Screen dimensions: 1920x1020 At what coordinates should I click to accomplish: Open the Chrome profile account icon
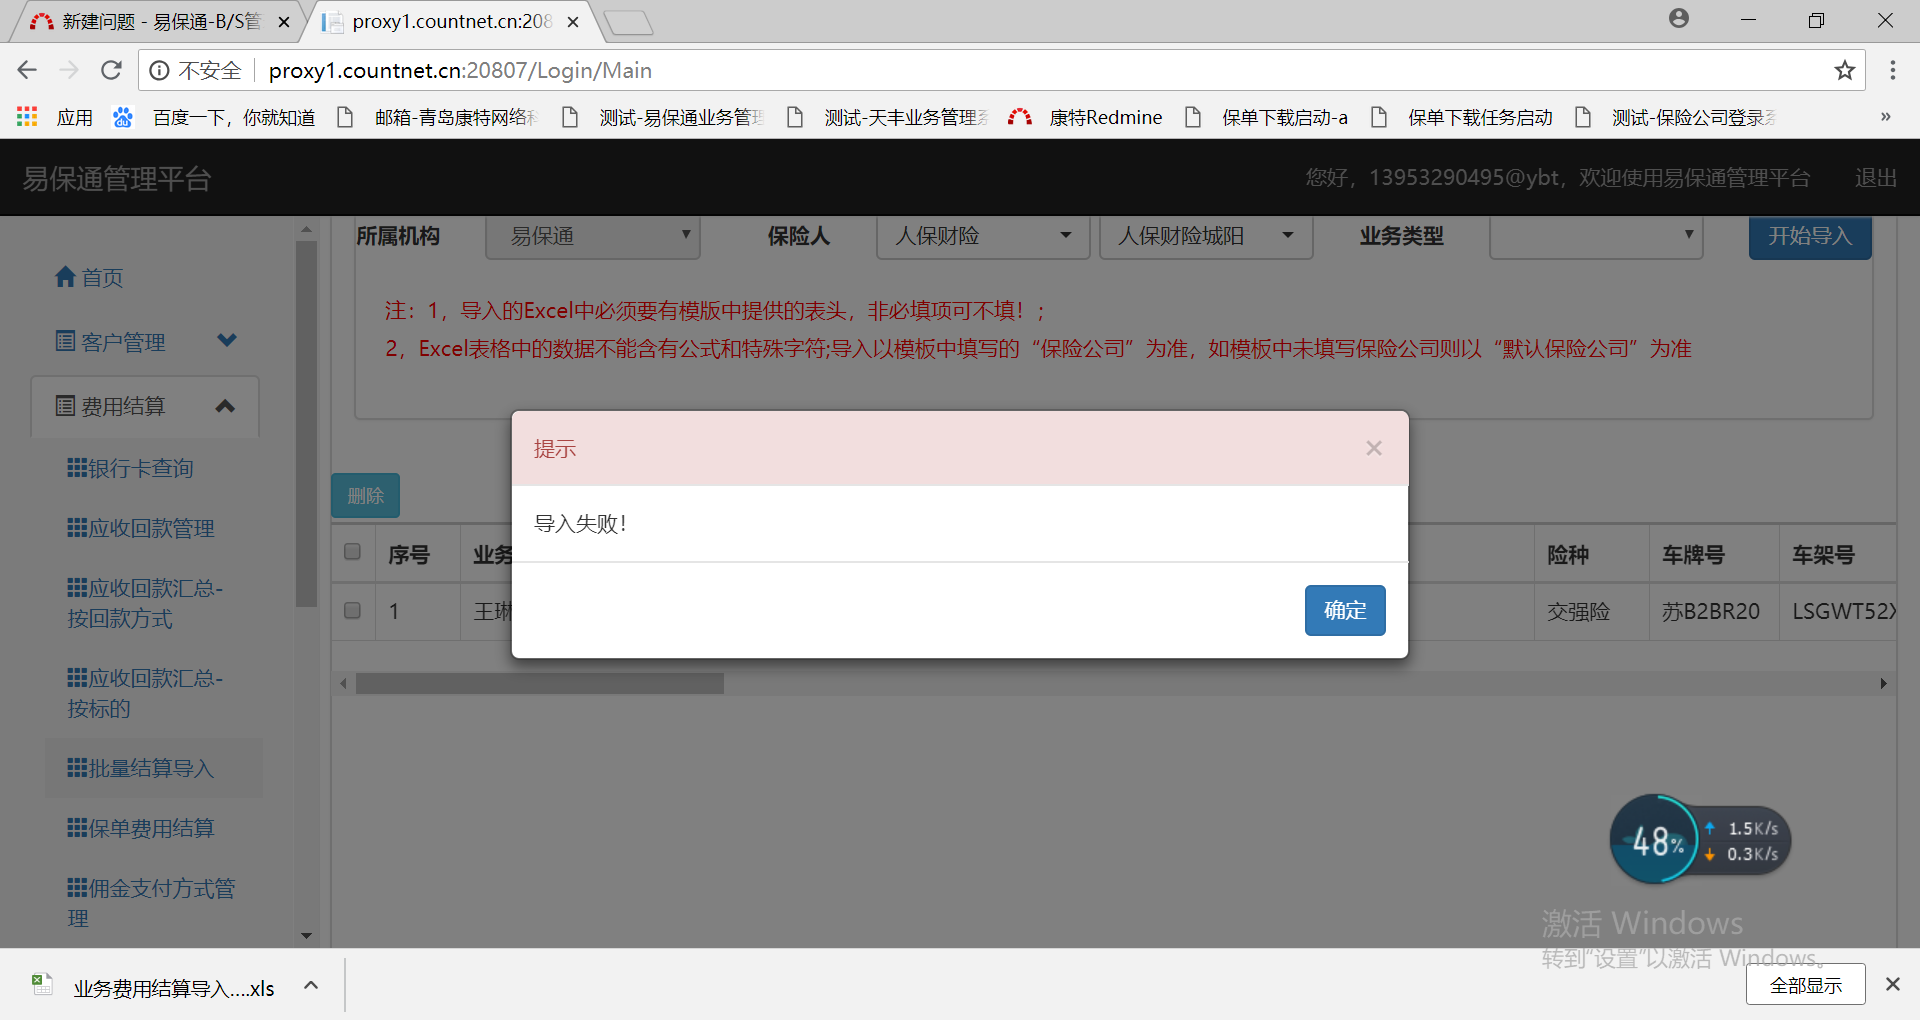[1679, 18]
